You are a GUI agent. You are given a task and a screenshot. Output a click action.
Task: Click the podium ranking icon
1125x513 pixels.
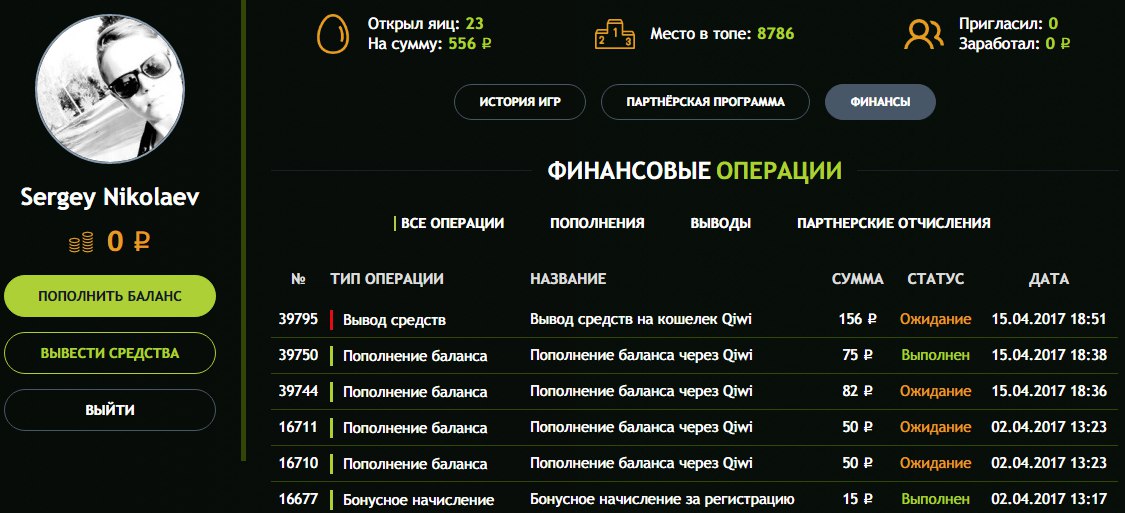[613, 34]
